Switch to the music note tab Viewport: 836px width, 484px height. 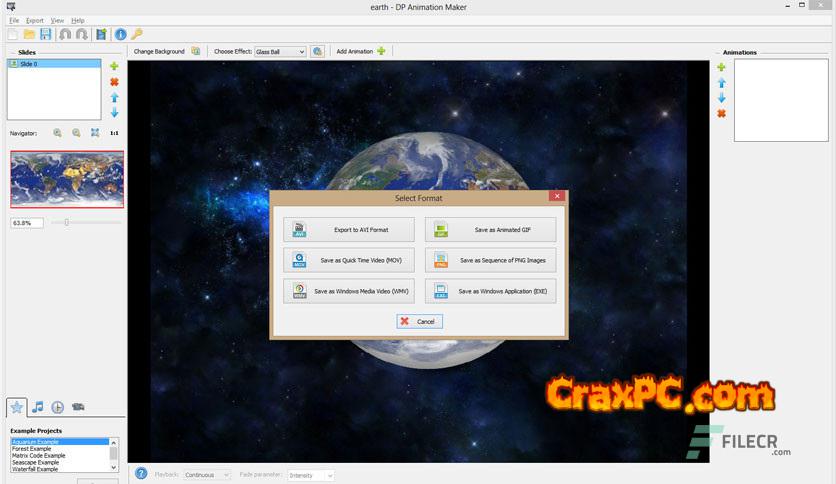point(38,407)
